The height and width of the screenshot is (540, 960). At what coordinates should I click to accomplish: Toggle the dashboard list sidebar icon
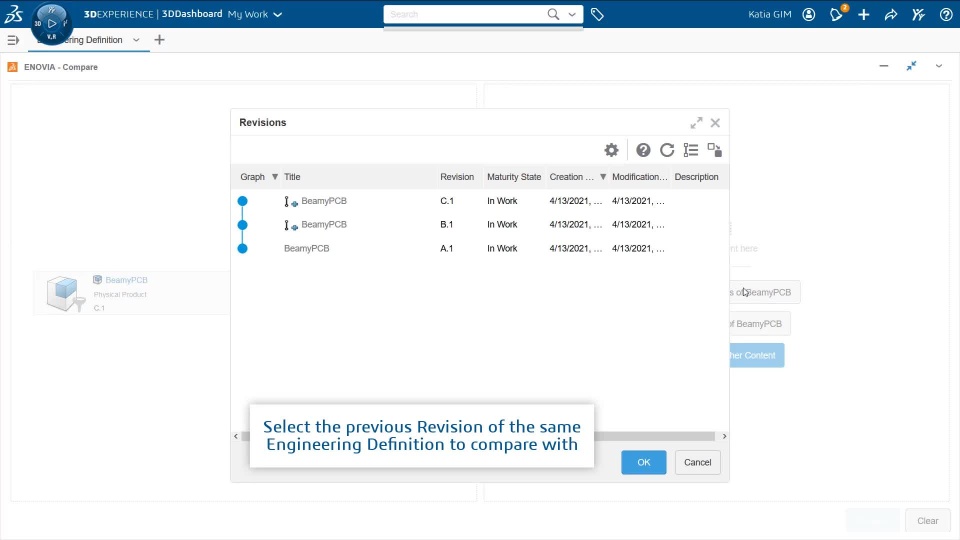[x=13, y=40]
